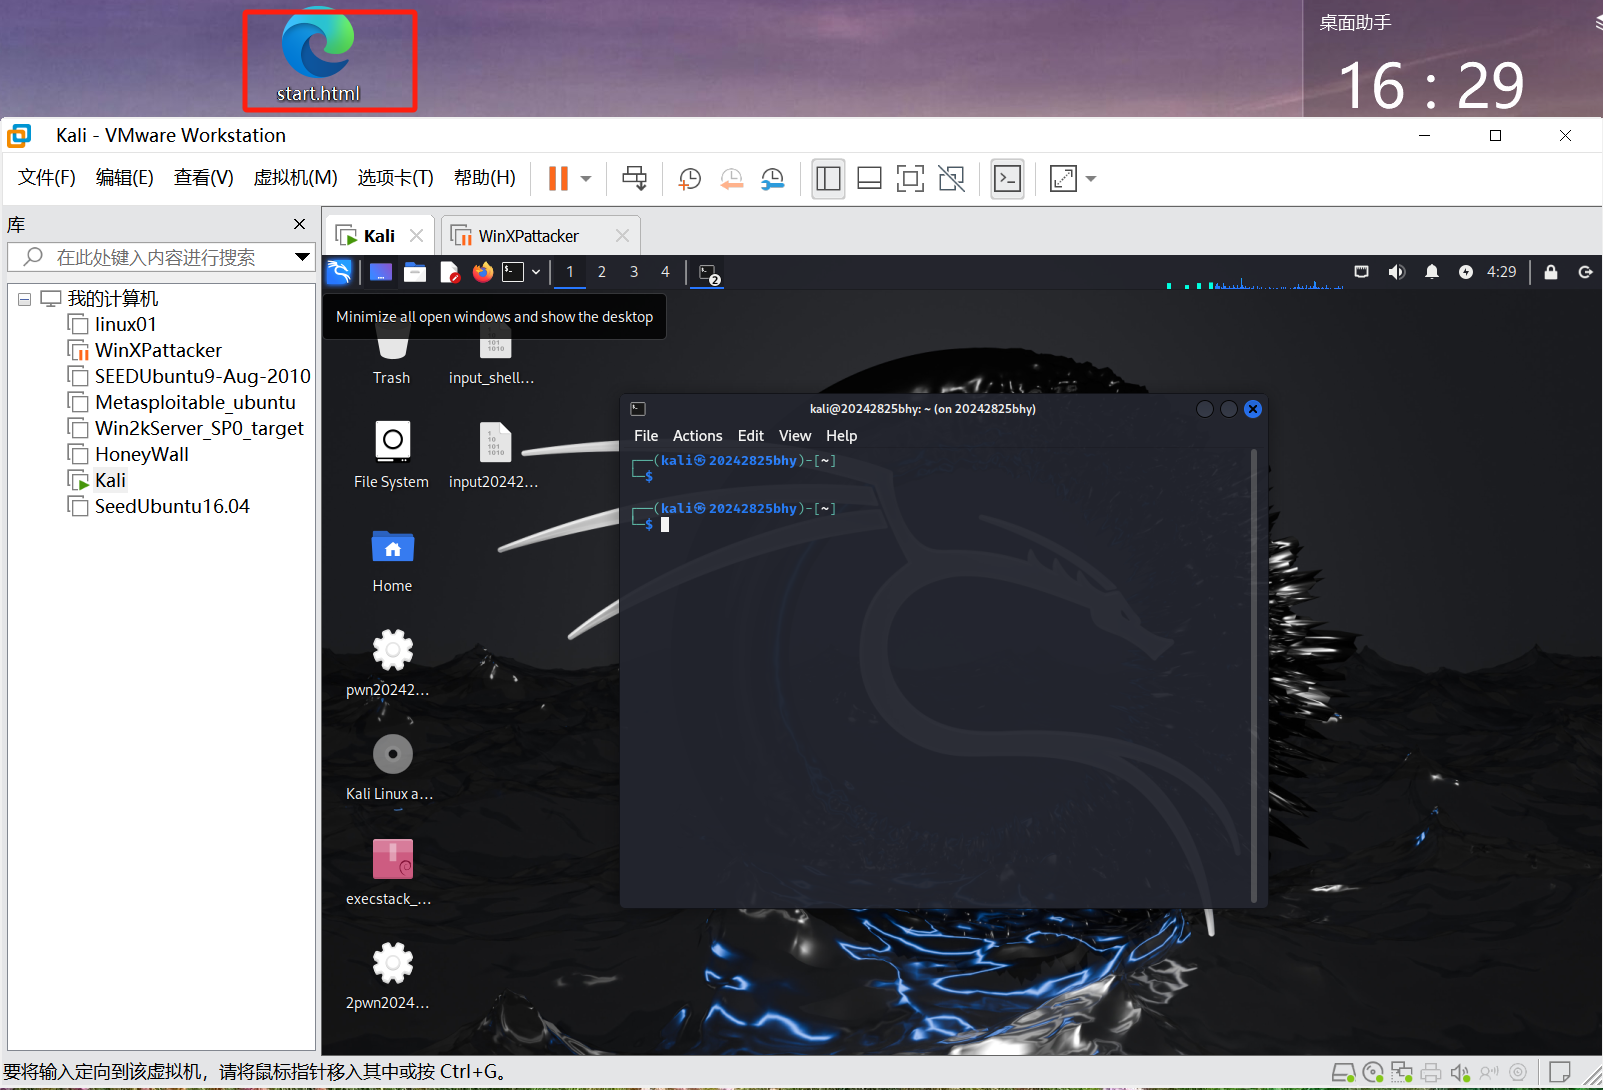
Task: Open the power options dropdown beside pause
Action: [586, 179]
